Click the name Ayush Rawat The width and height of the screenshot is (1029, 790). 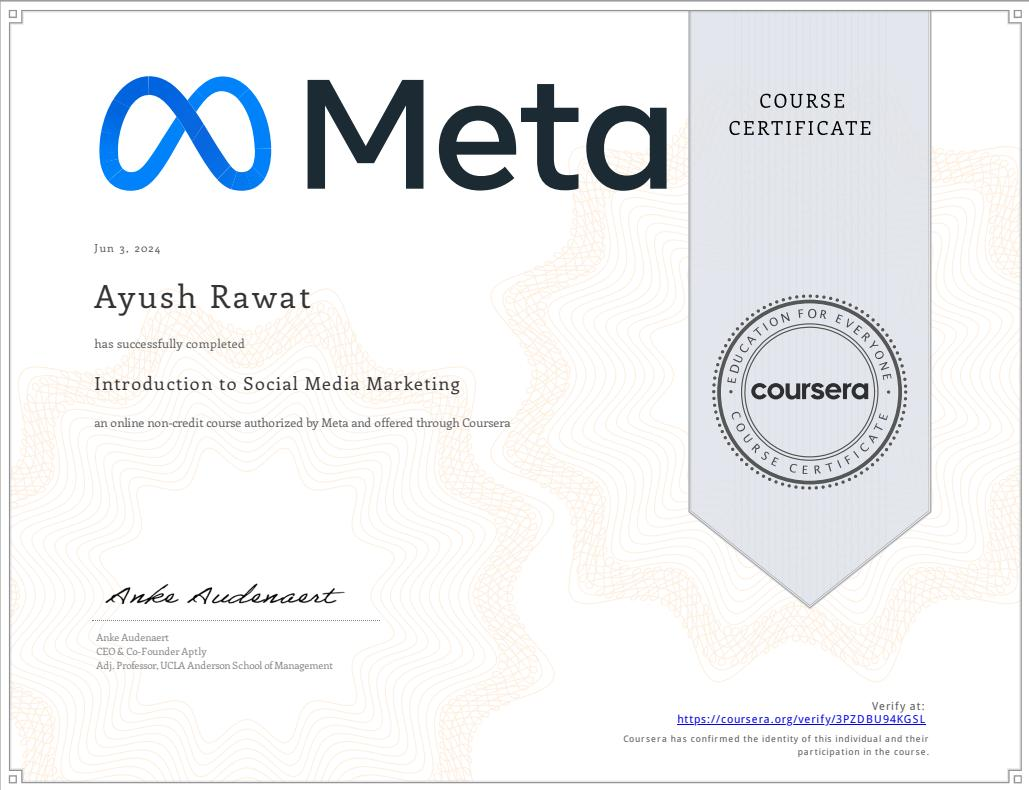[202, 297]
